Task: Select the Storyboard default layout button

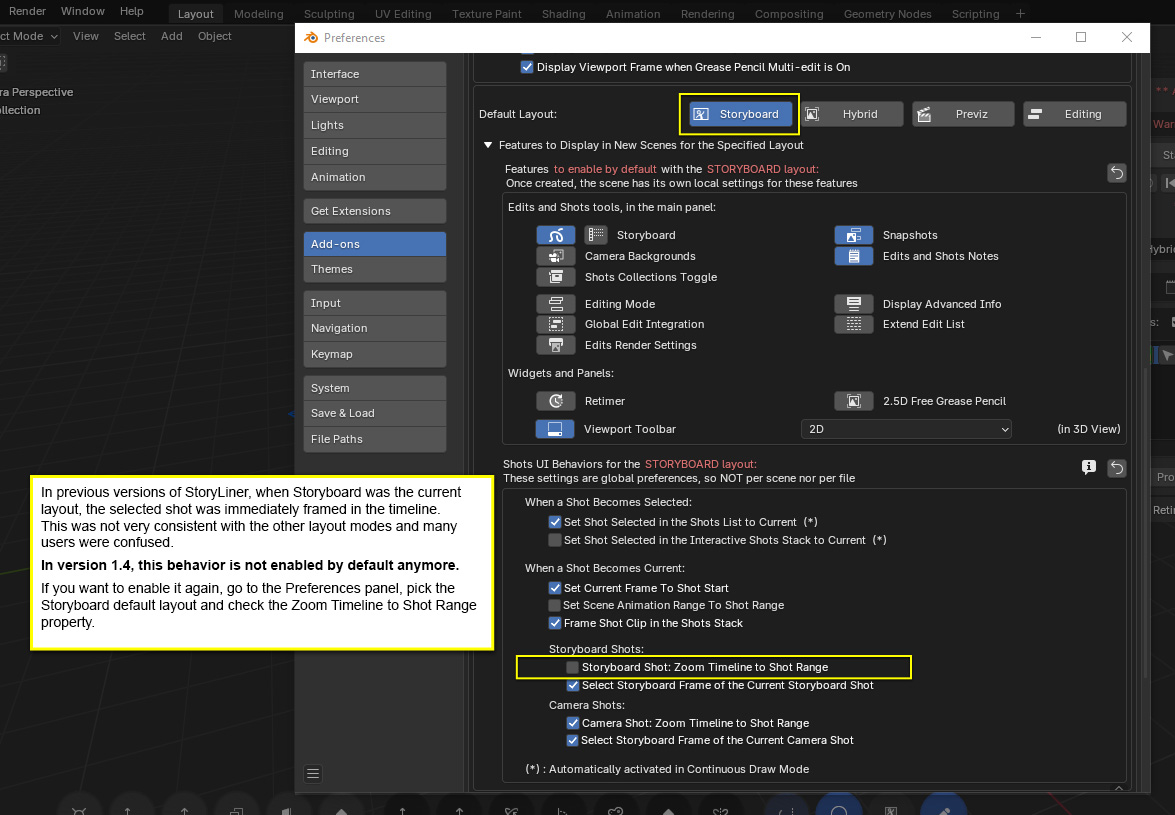Action: pos(740,114)
